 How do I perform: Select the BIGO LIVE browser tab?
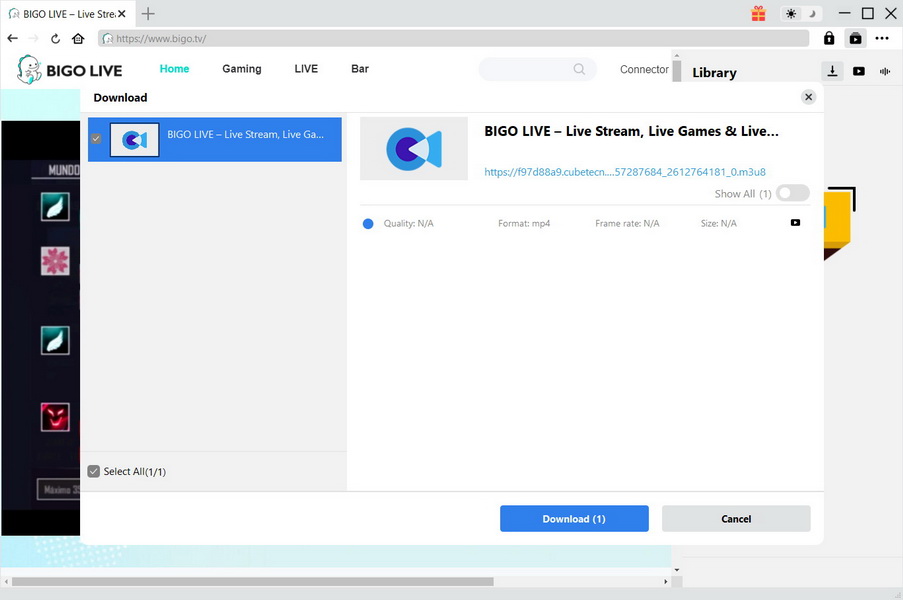68,14
